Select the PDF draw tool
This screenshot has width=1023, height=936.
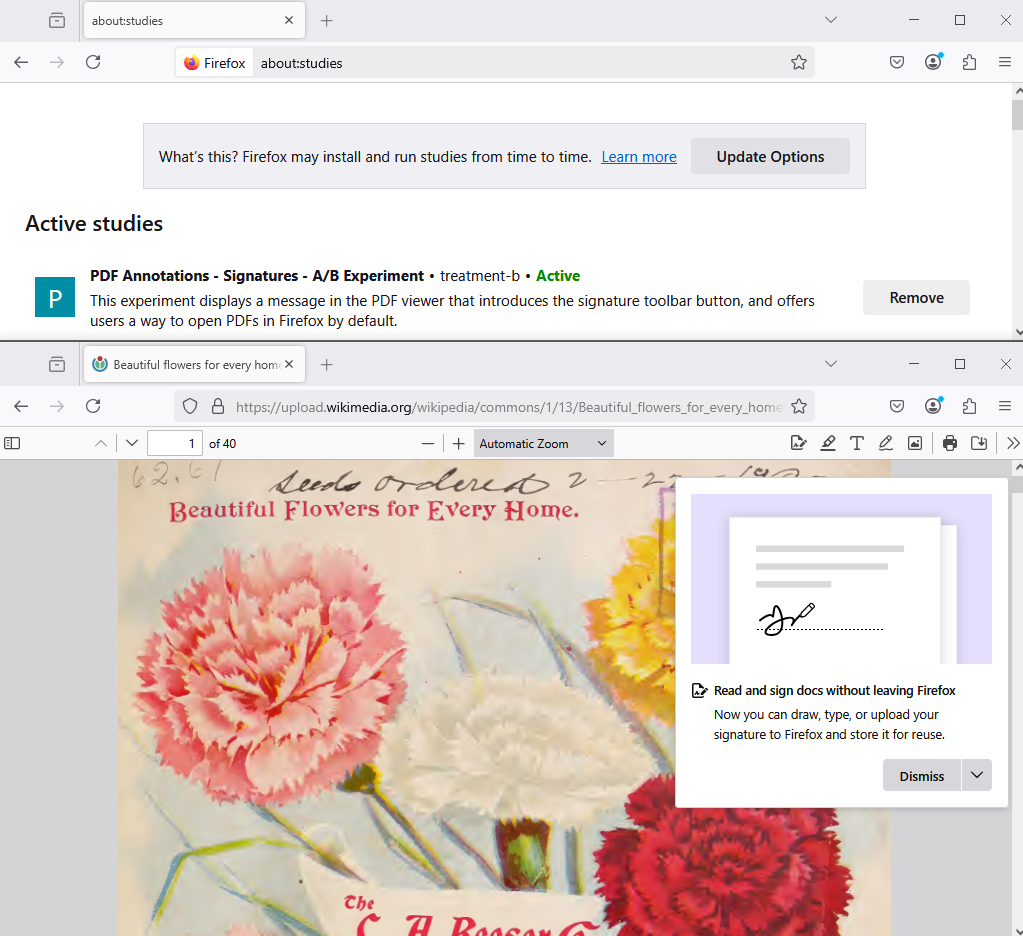tap(885, 444)
